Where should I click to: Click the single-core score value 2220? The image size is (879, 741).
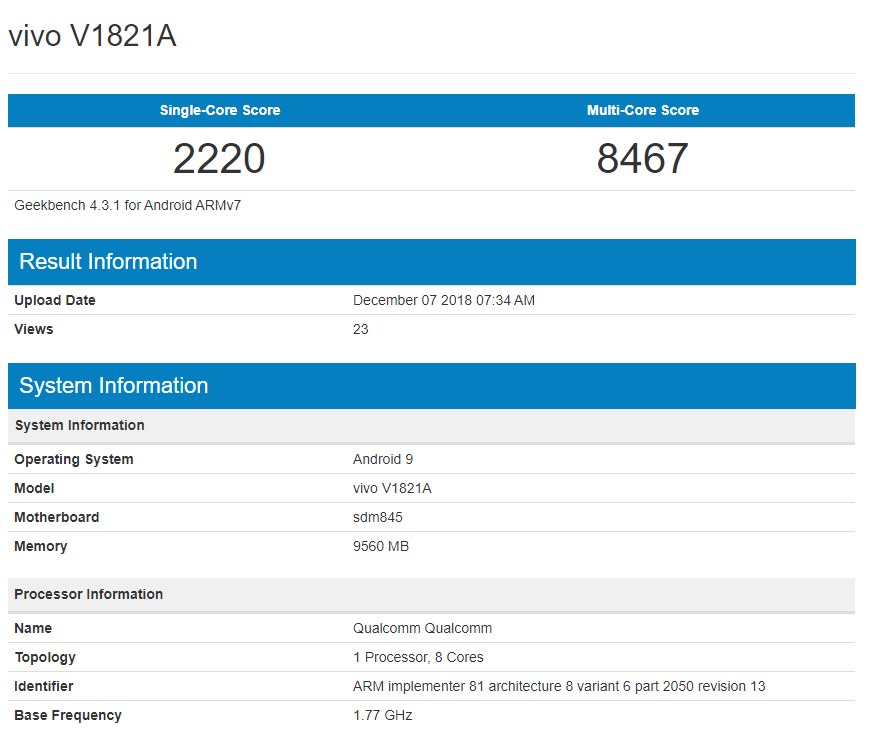tap(219, 159)
